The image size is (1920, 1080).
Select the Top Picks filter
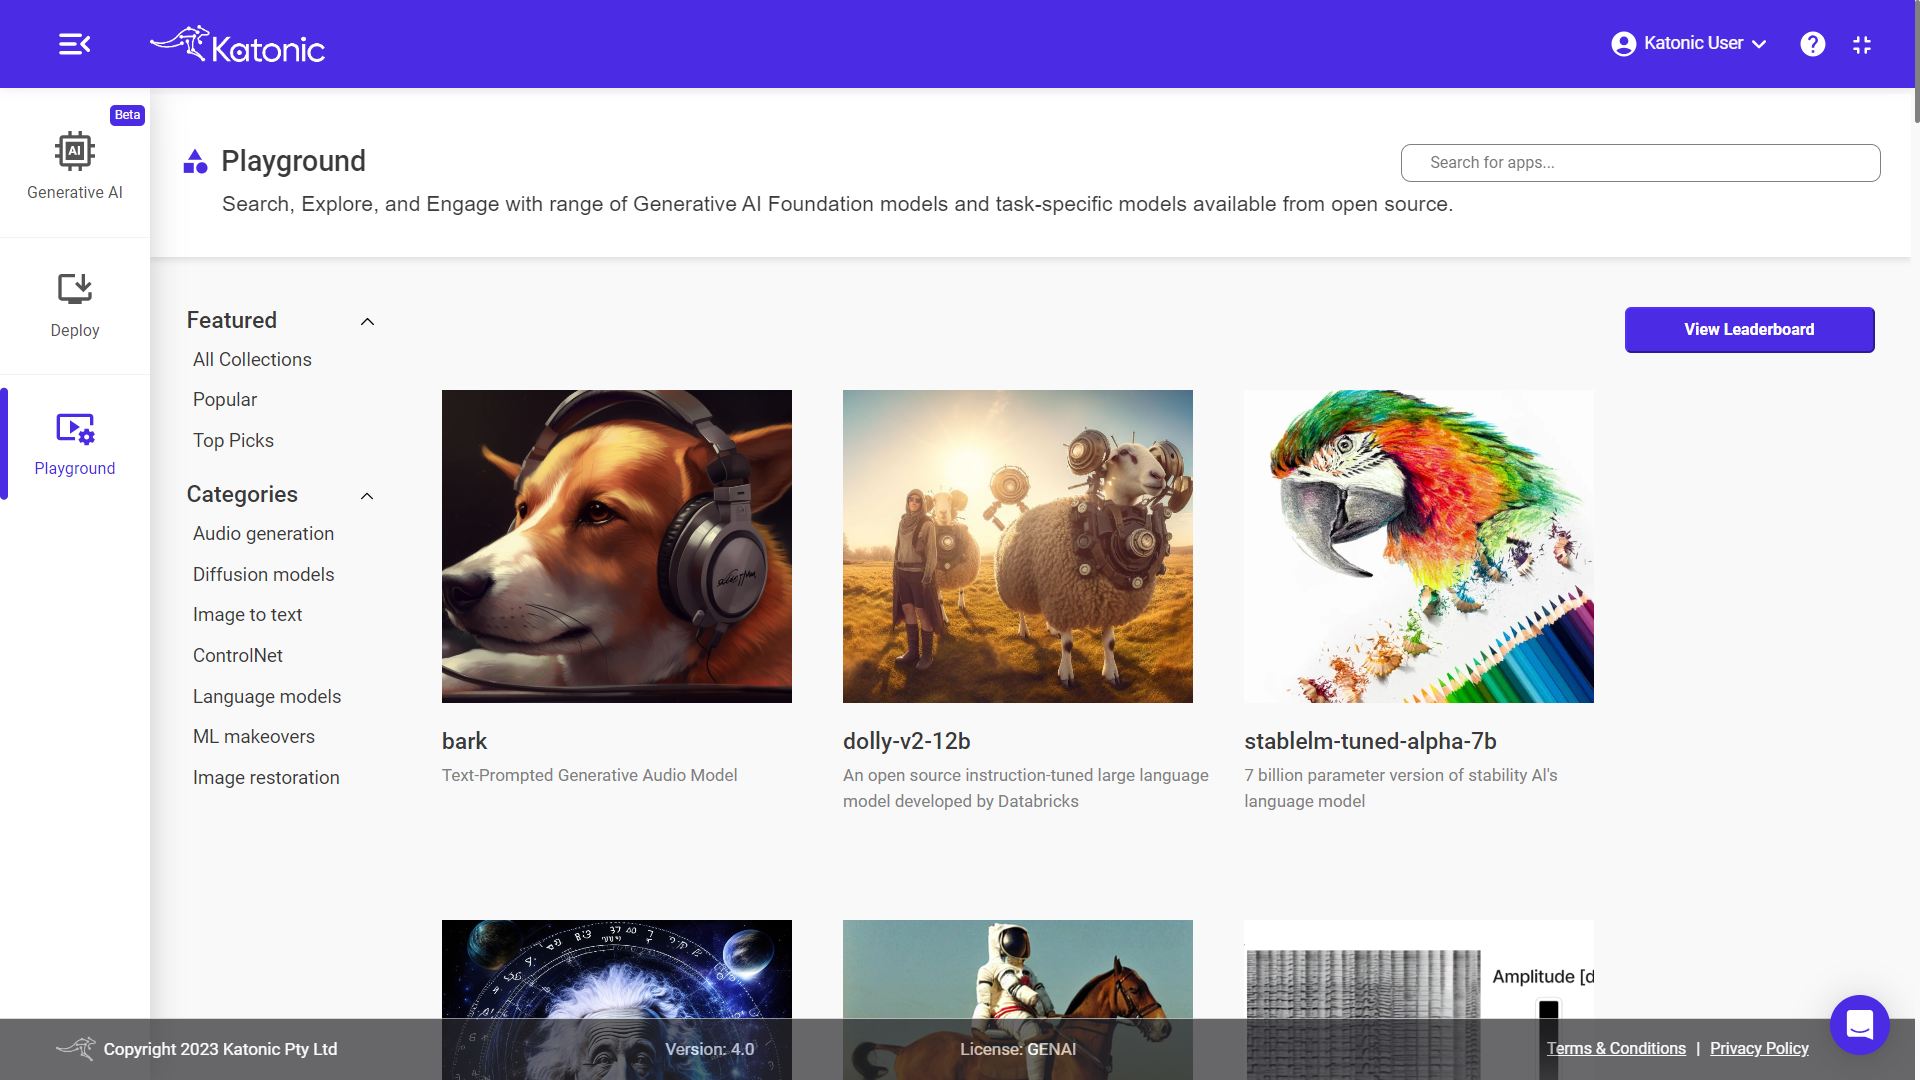[x=233, y=441]
